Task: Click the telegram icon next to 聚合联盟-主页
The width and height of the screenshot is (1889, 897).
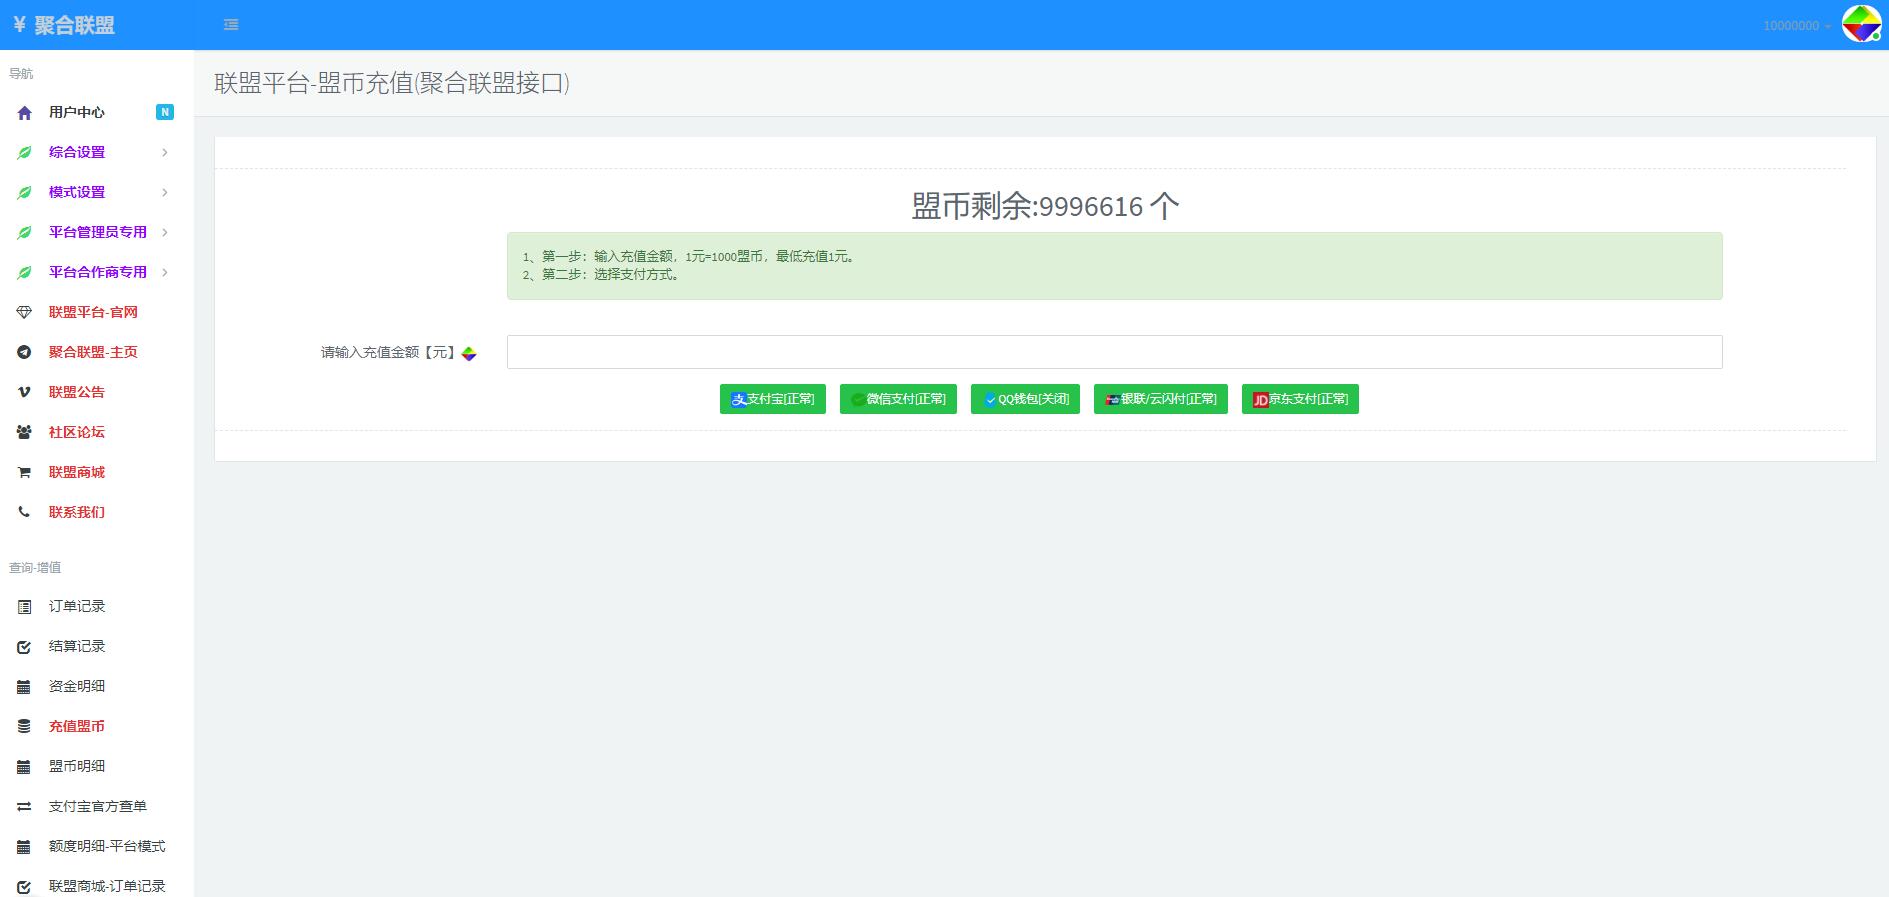Action: [25, 353]
